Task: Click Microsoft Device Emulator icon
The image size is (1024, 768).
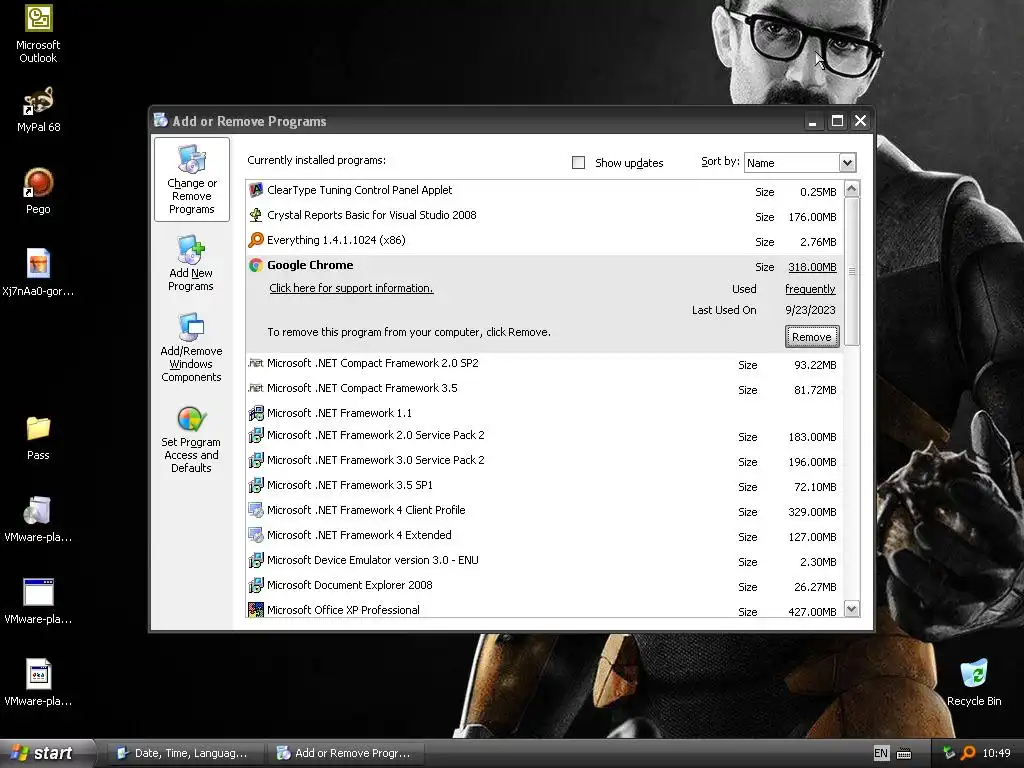Action: [x=256, y=560]
